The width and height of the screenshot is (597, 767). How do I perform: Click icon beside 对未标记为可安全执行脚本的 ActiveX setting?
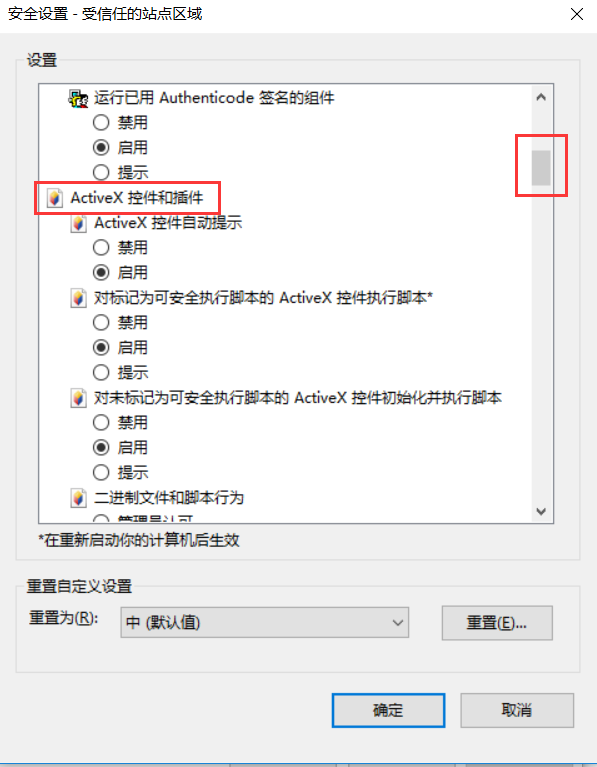(78, 398)
